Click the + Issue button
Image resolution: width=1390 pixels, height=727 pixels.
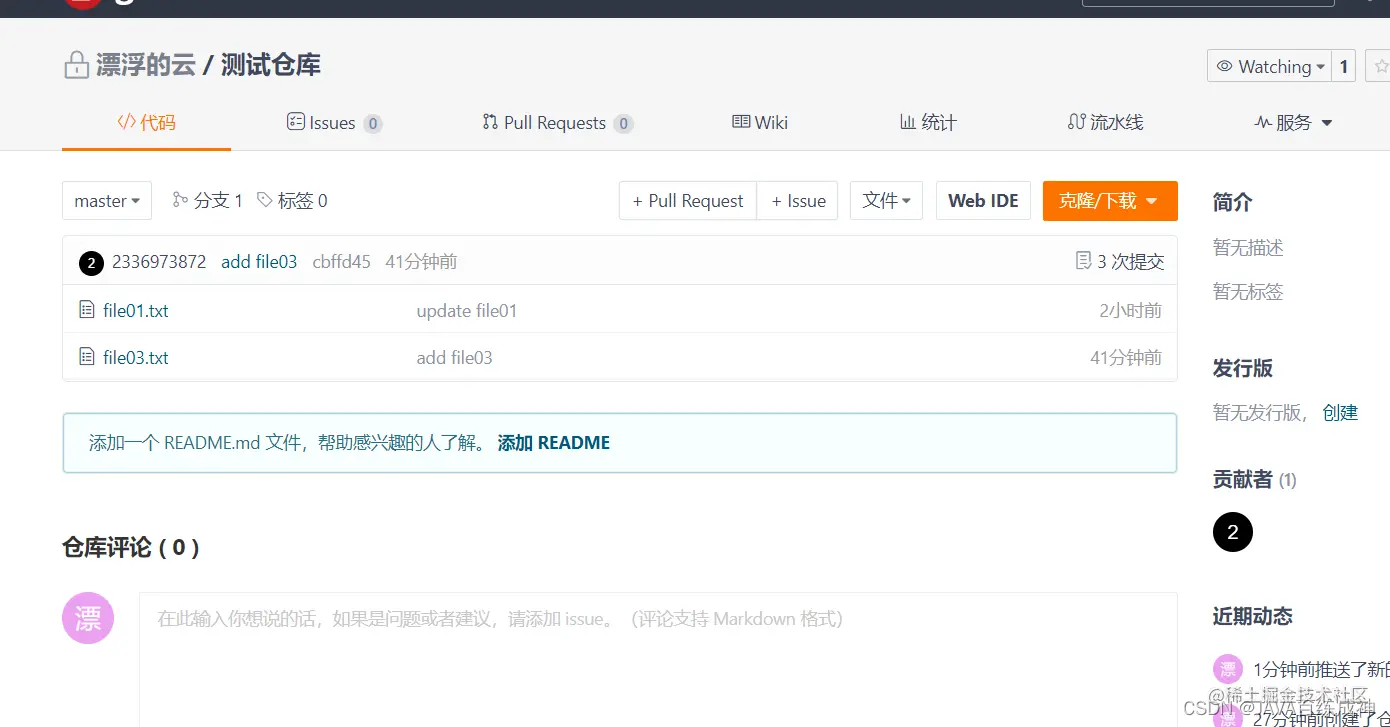coord(798,201)
